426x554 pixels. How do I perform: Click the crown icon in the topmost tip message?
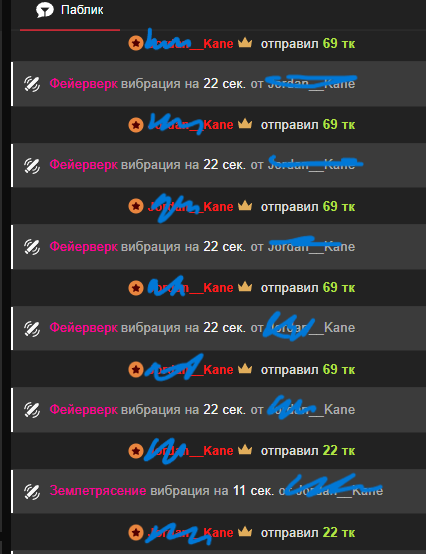coord(245,43)
